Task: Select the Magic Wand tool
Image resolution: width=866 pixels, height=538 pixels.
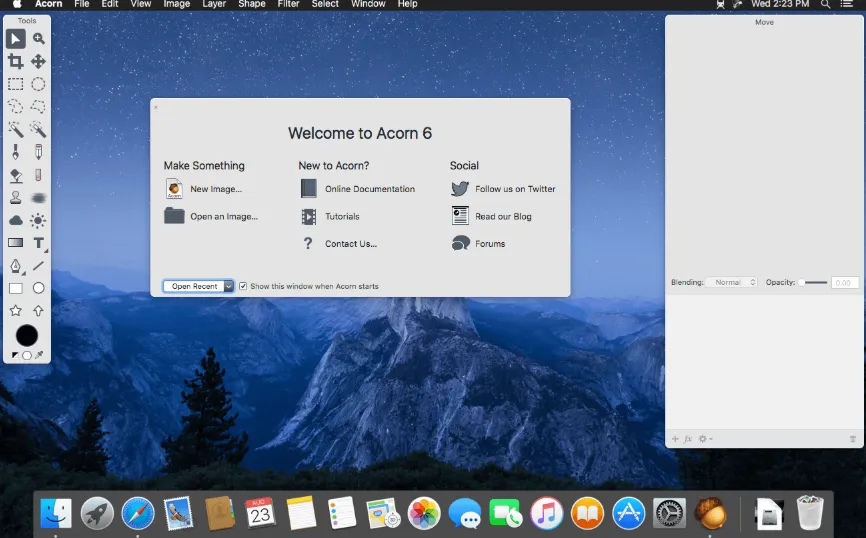Action: coord(15,129)
